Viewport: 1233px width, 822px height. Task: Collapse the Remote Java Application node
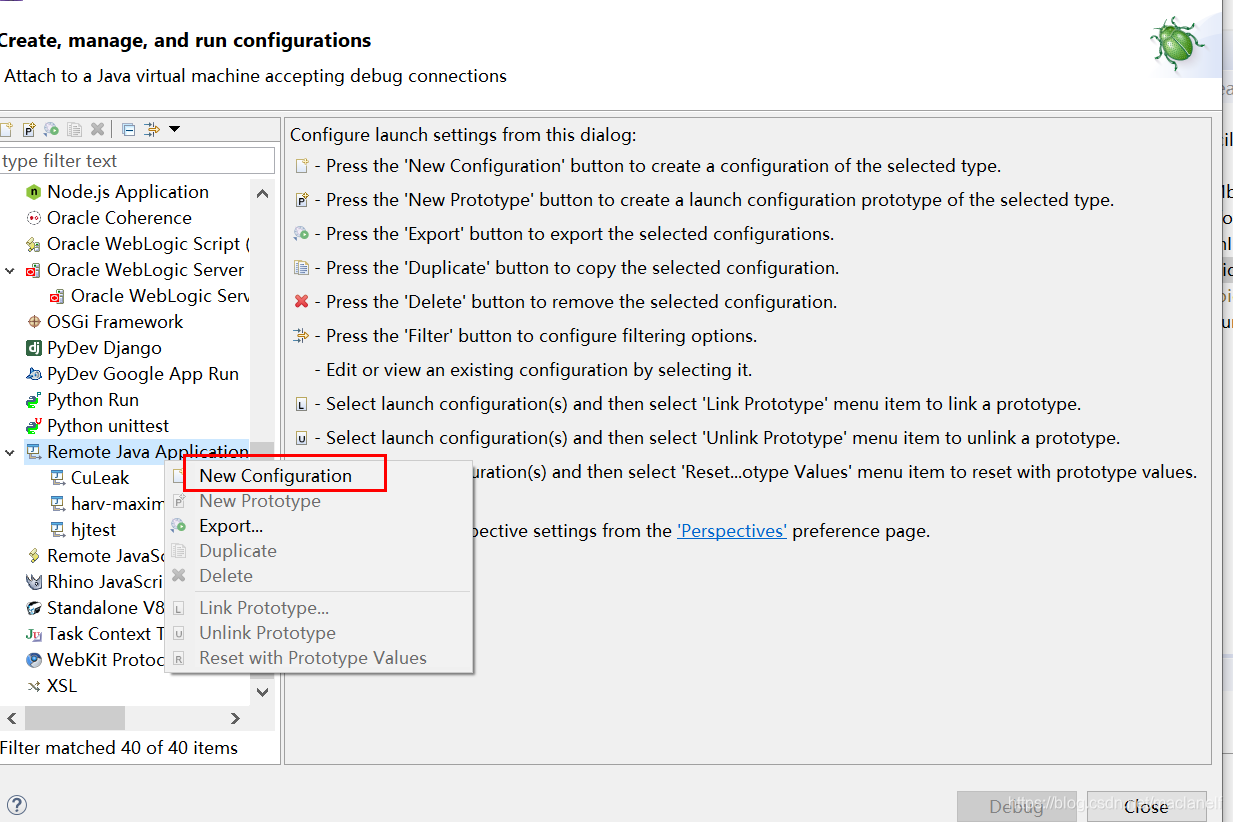[10, 452]
